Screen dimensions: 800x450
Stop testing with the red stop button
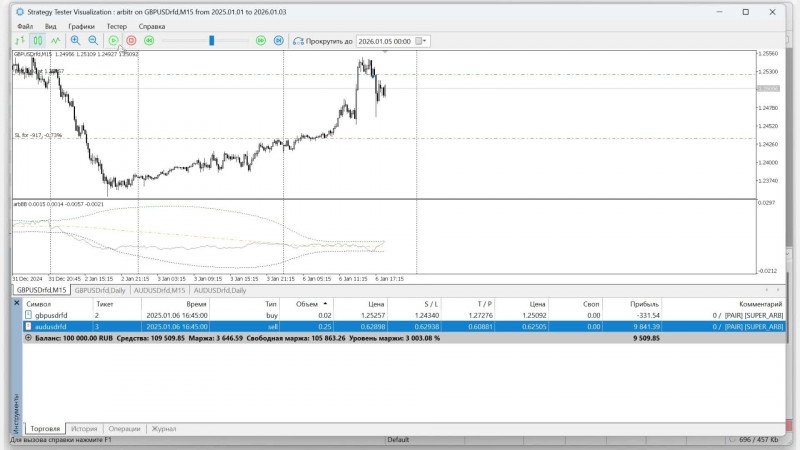point(131,40)
